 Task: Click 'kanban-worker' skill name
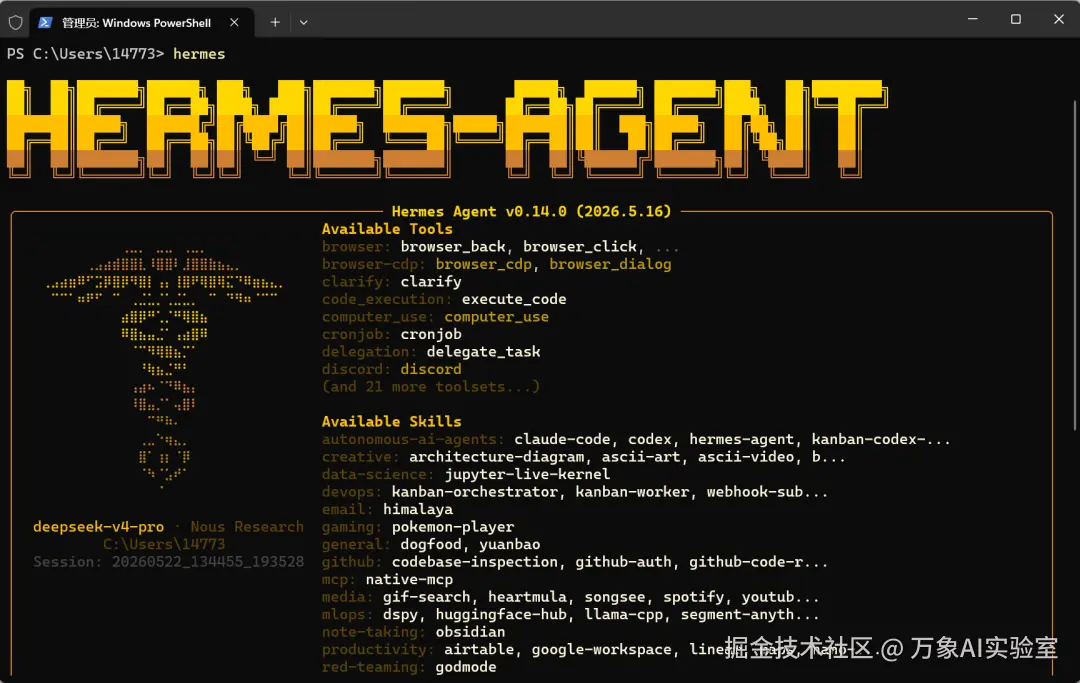pyautogui.click(x=632, y=492)
